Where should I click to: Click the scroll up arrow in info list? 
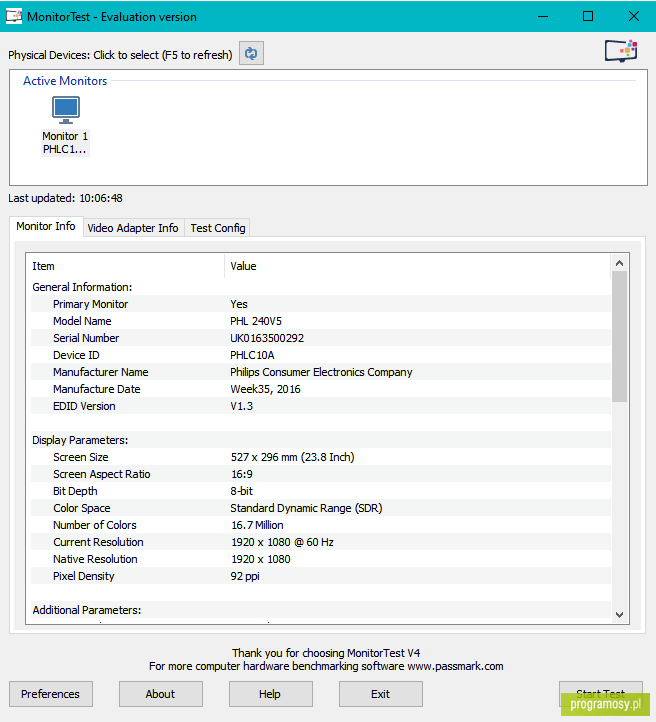coord(620,263)
